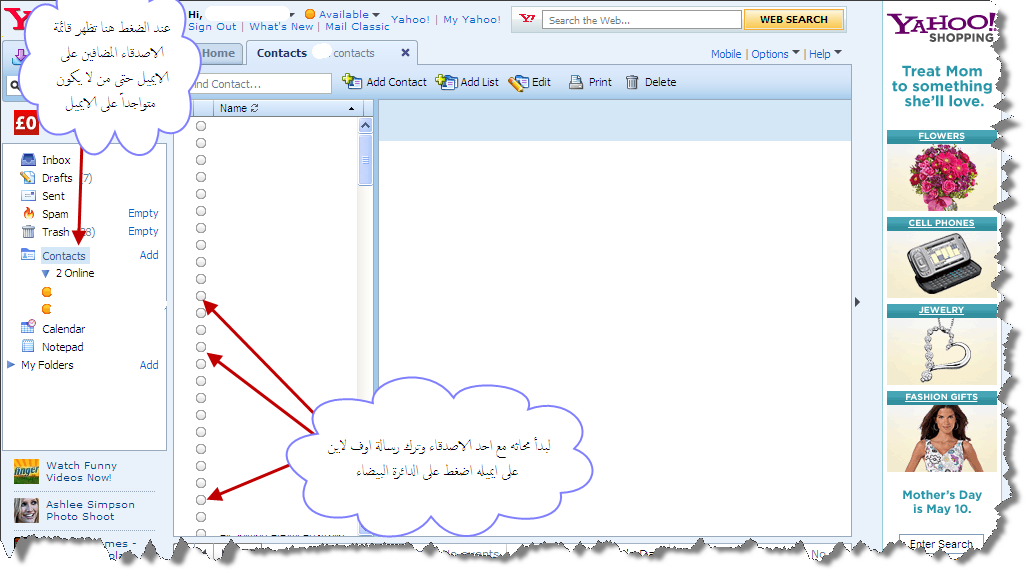Click Add next to Contacts

click(x=149, y=255)
